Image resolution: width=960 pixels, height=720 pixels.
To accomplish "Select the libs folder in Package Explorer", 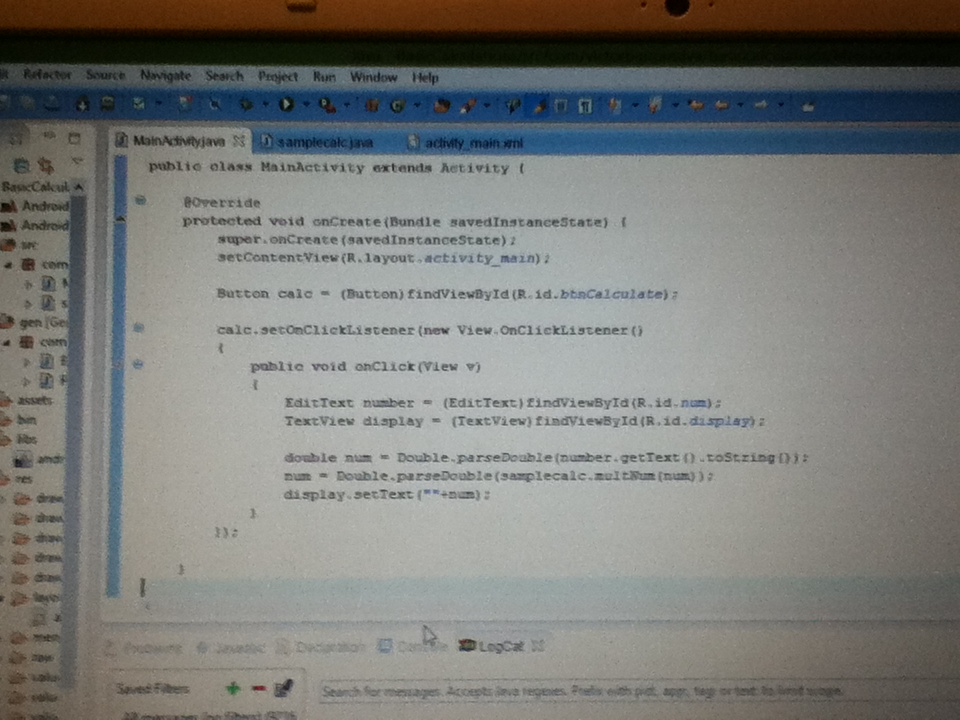I will click(x=20, y=439).
